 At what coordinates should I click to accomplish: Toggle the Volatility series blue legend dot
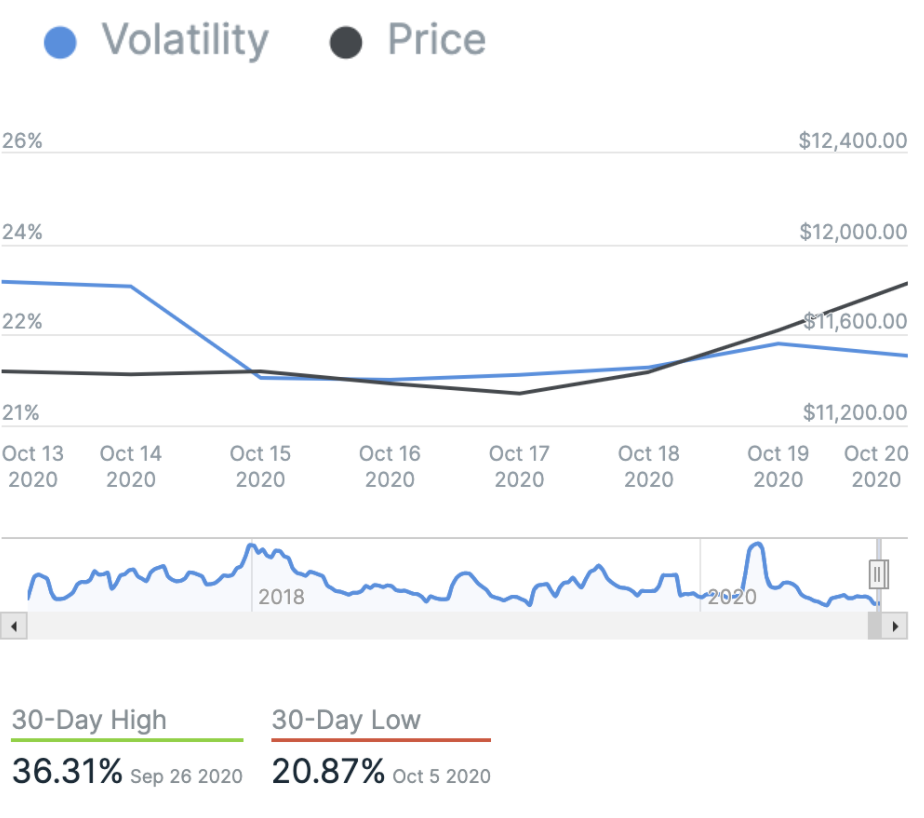[61, 43]
